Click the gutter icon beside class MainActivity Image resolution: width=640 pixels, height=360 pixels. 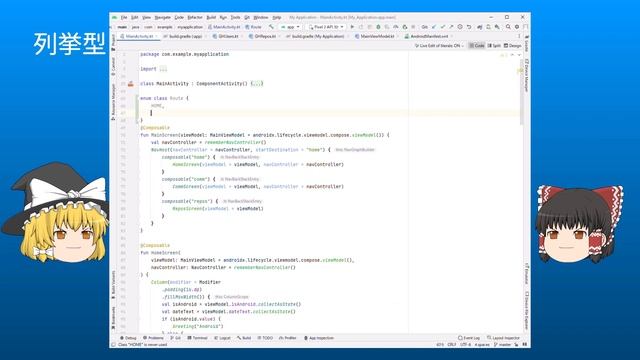point(131,84)
